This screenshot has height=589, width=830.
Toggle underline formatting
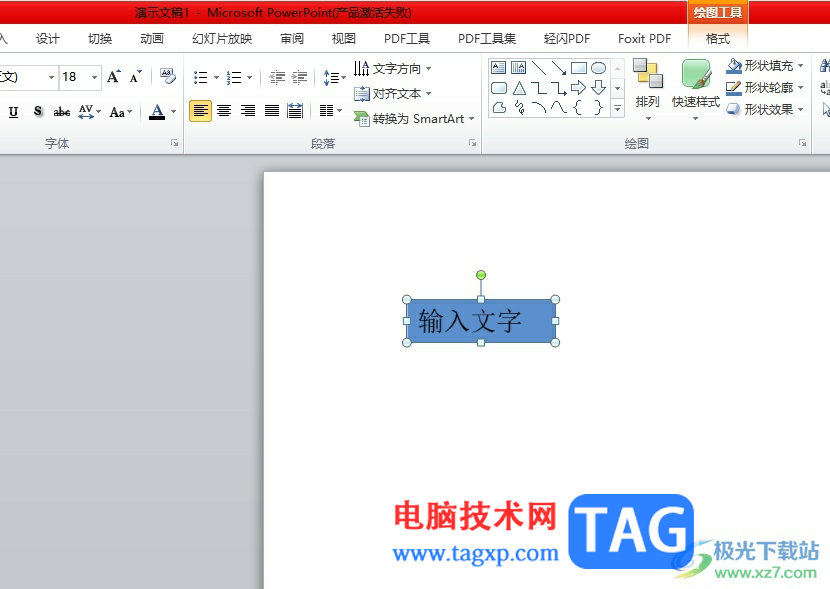tap(14, 112)
